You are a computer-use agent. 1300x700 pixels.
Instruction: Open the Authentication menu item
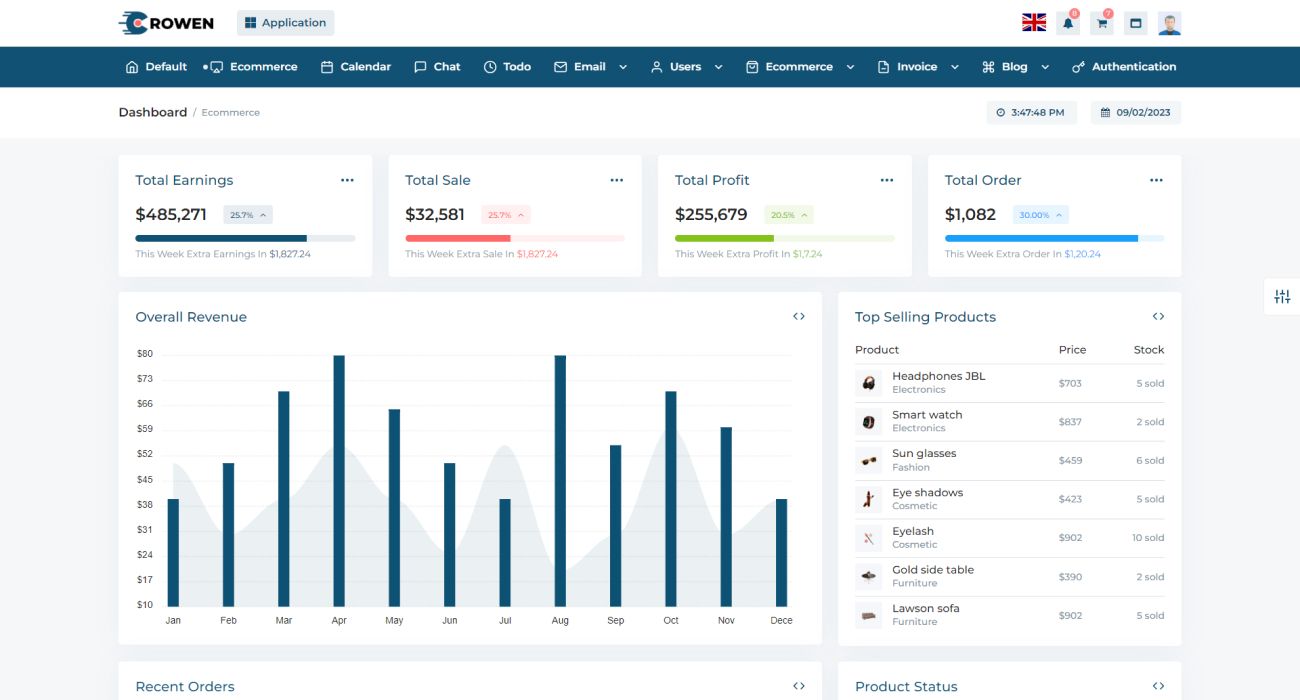point(1124,67)
